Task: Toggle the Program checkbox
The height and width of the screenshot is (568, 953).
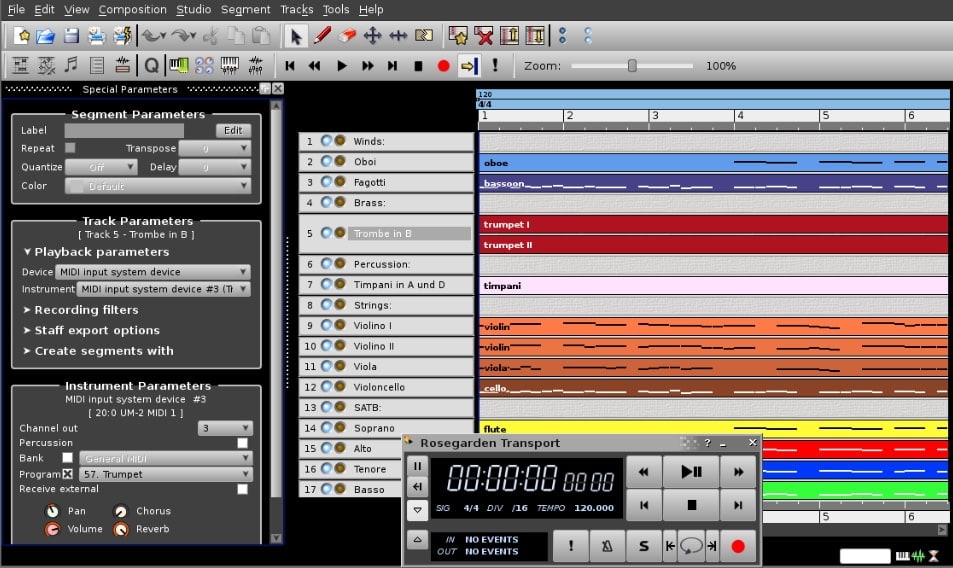Action: pos(67,474)
